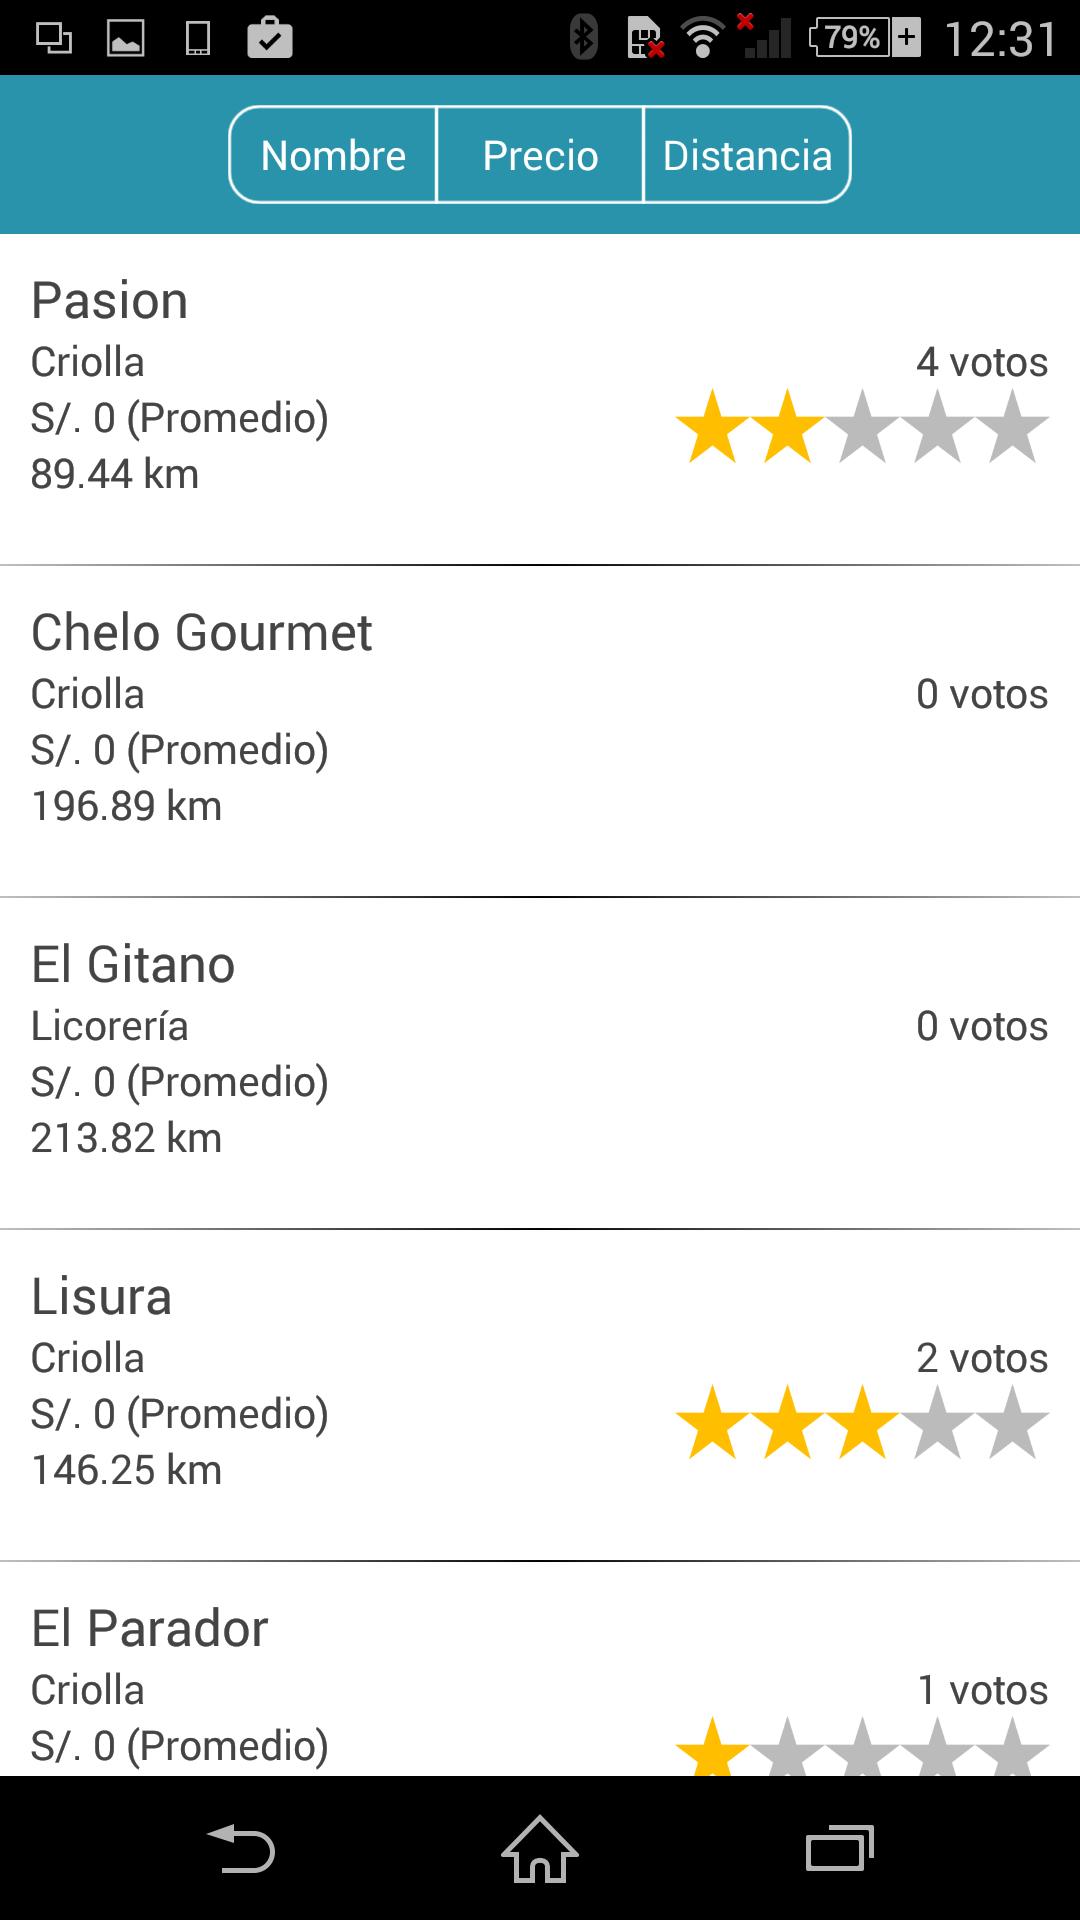Open the Lisura restaurant entry

(540, 1395)
